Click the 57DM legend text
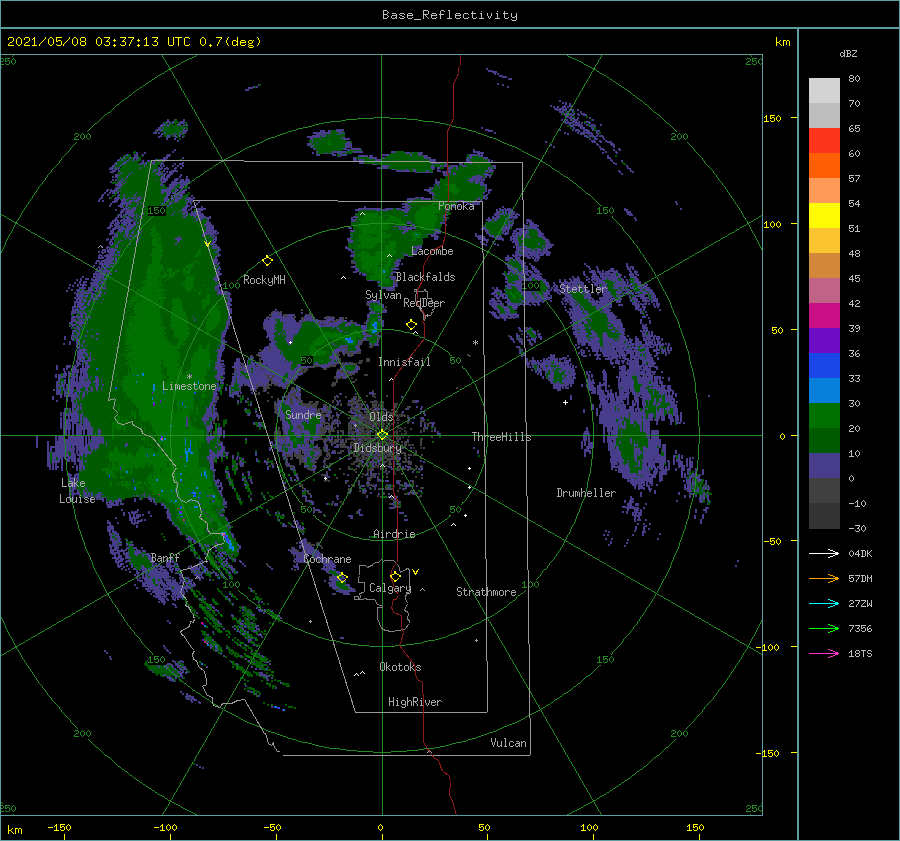Image resolution: width=900 pixels, height=841 pixels. coord(860,579)
